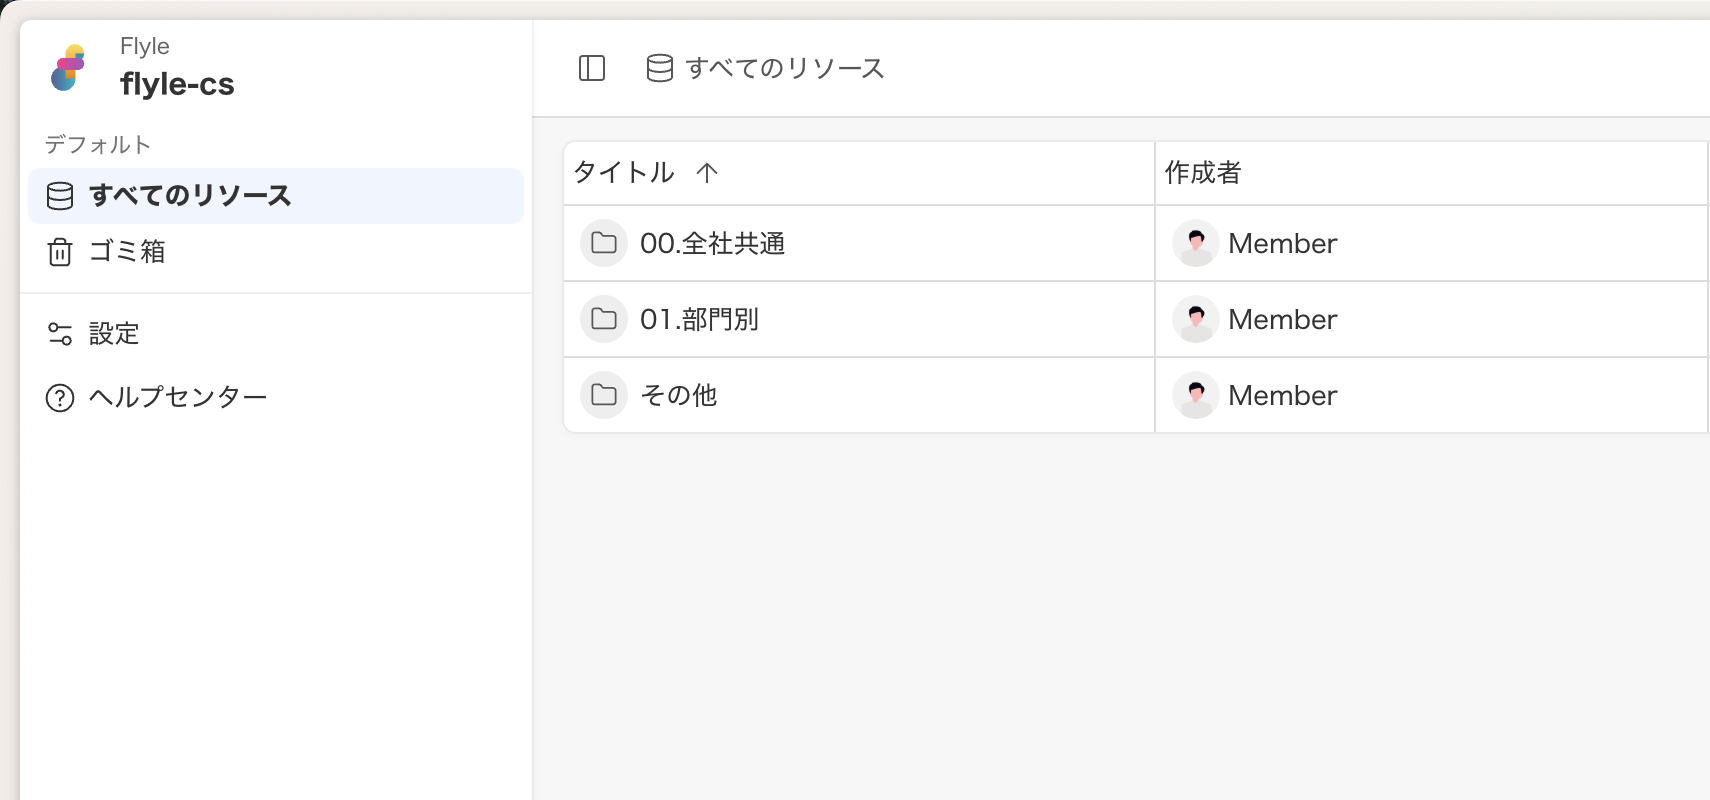This screenshot has width=1710, height=800.
Task: Select すべてのリソース in sidebar
Action: coord(190,195)
